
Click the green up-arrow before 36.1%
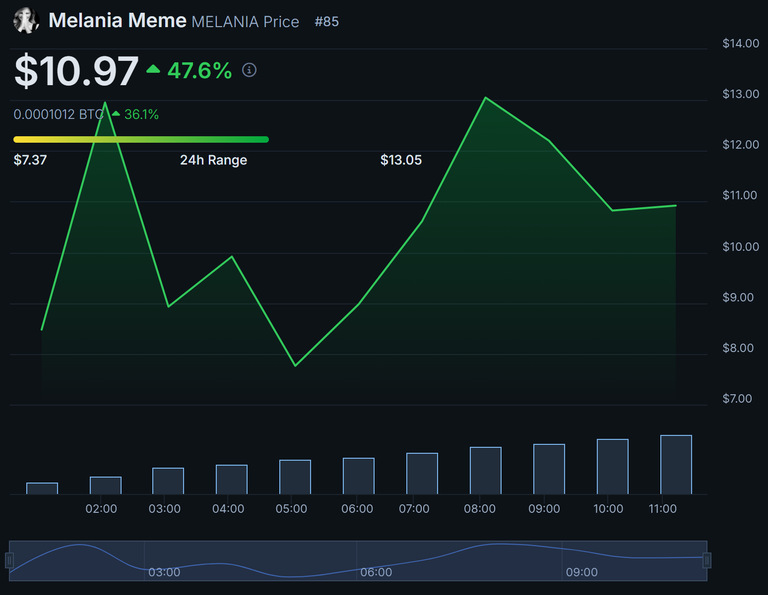click(x=115, y=115)
